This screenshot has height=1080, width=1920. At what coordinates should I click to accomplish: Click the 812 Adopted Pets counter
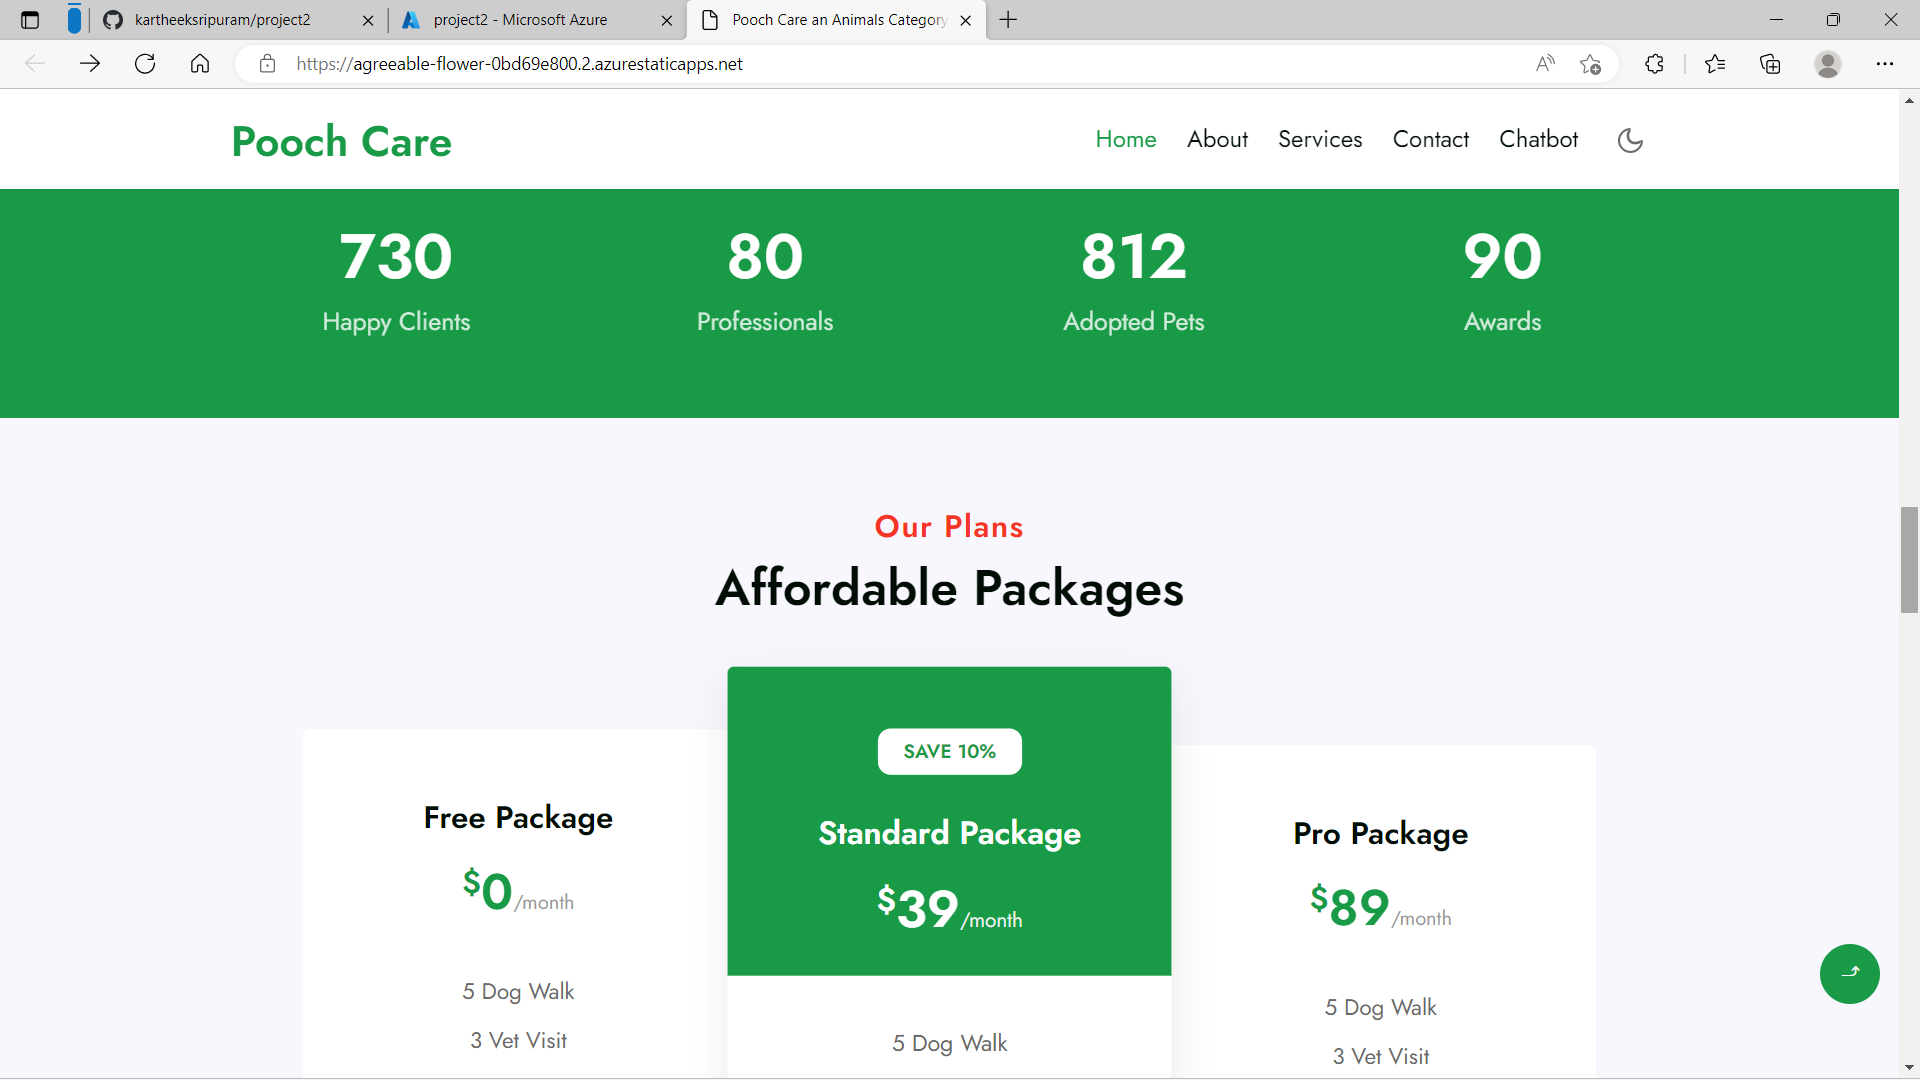click(x=1133, y=282)
